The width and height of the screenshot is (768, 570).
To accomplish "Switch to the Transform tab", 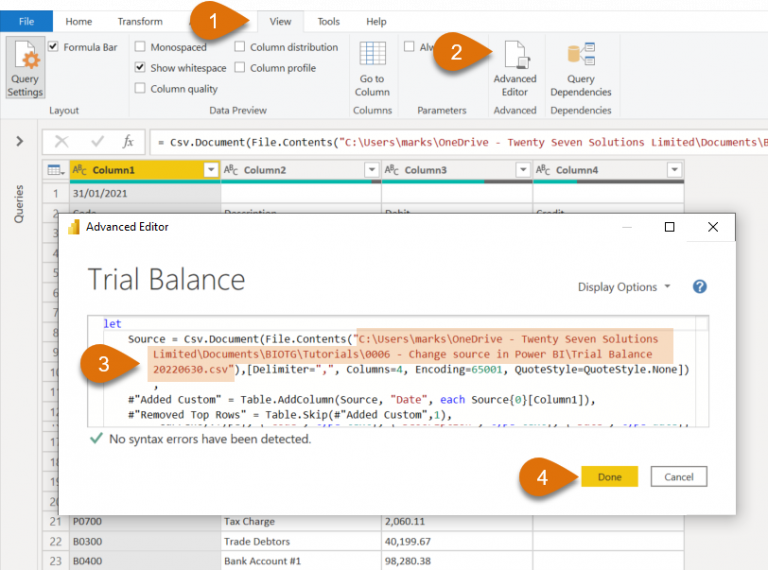I will coord(140,21).
